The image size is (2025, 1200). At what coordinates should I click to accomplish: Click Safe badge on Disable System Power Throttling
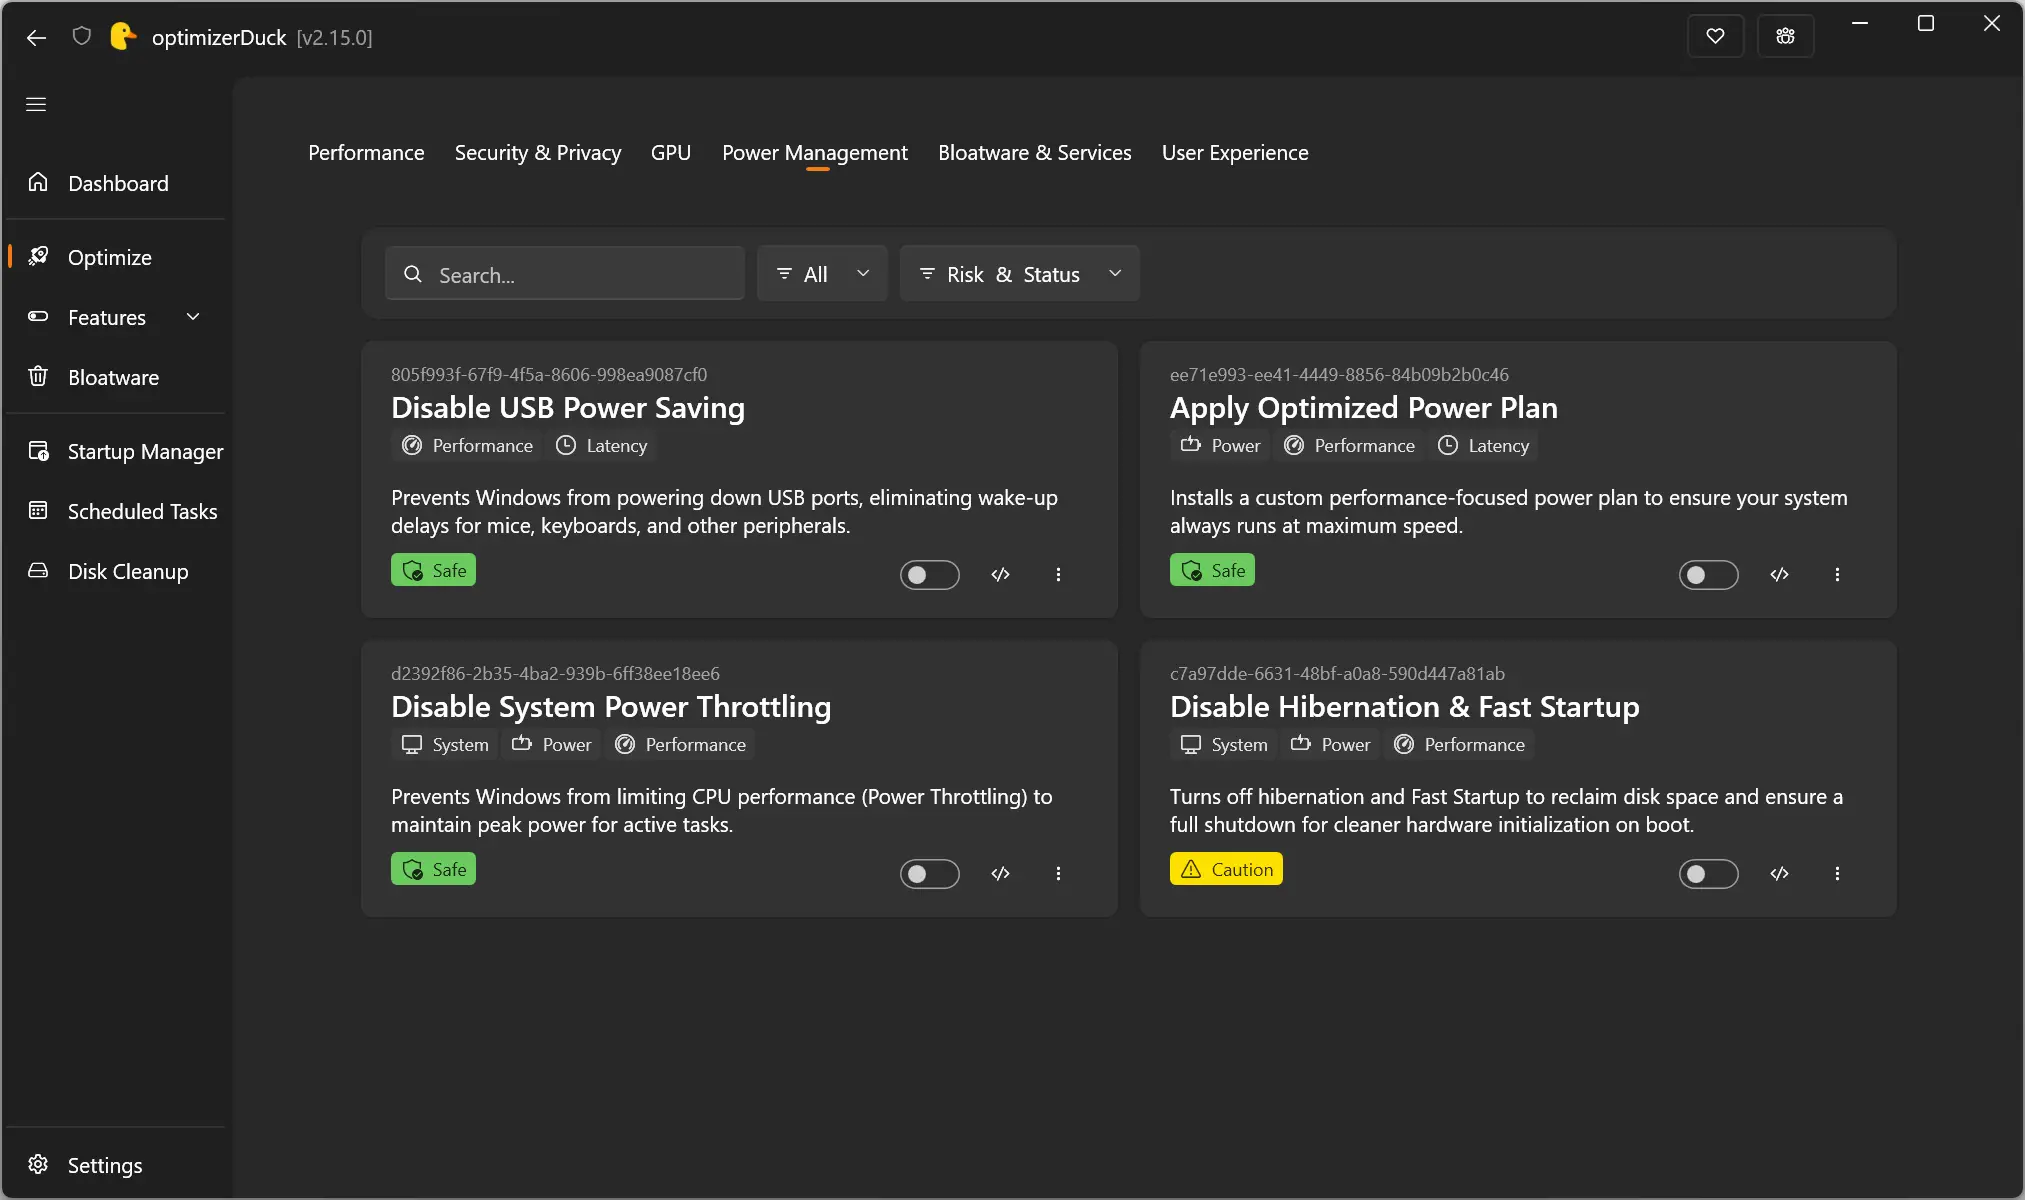tap(433, 869)
